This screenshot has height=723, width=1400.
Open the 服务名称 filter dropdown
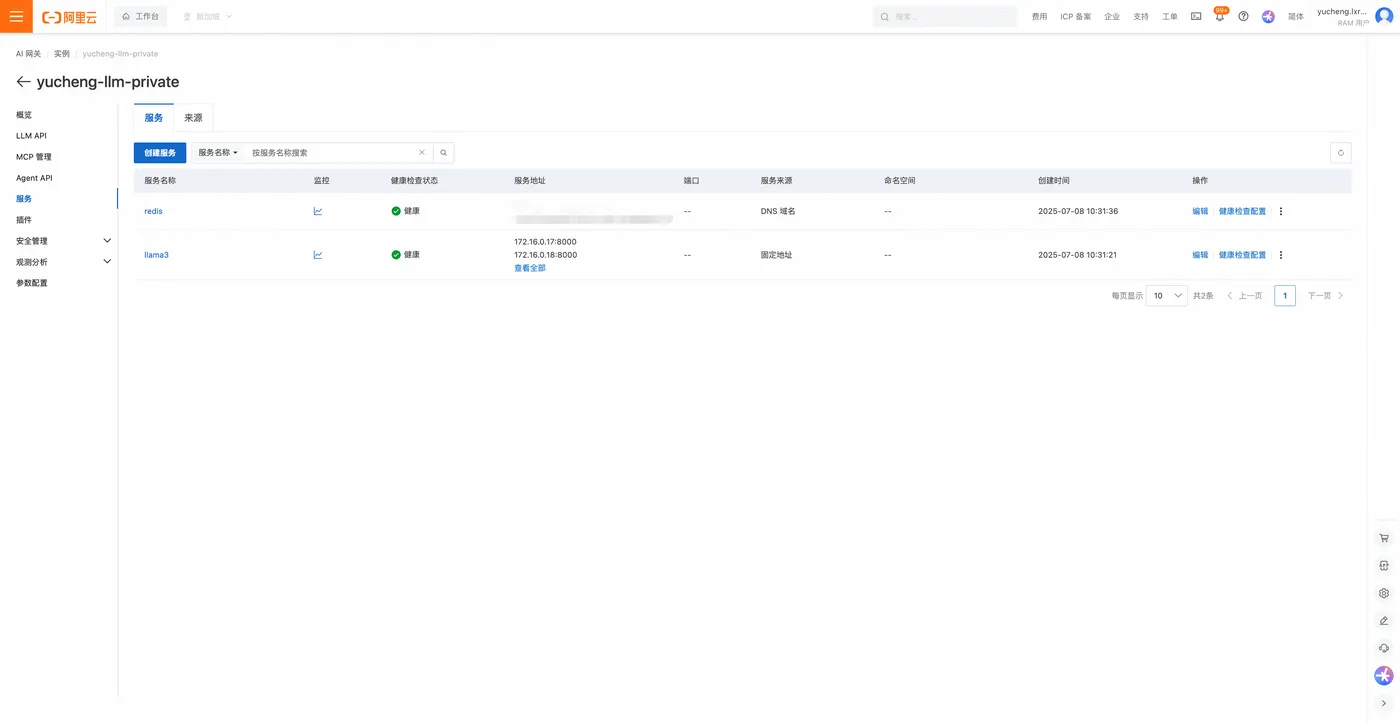click(218, 153)
